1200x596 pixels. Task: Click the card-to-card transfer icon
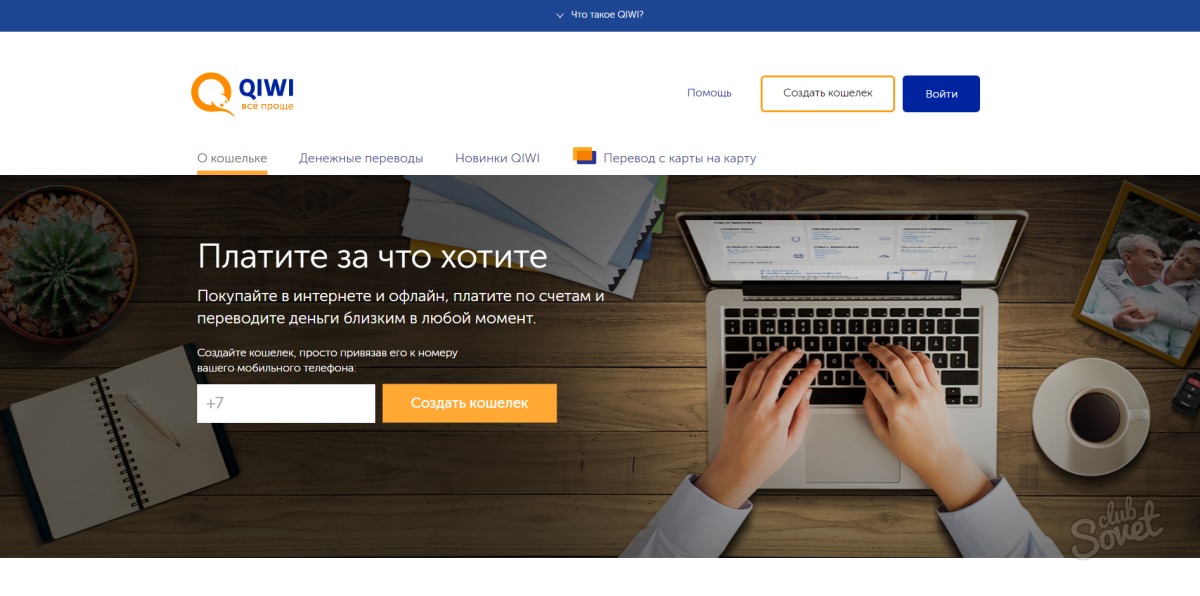(585, 155)
